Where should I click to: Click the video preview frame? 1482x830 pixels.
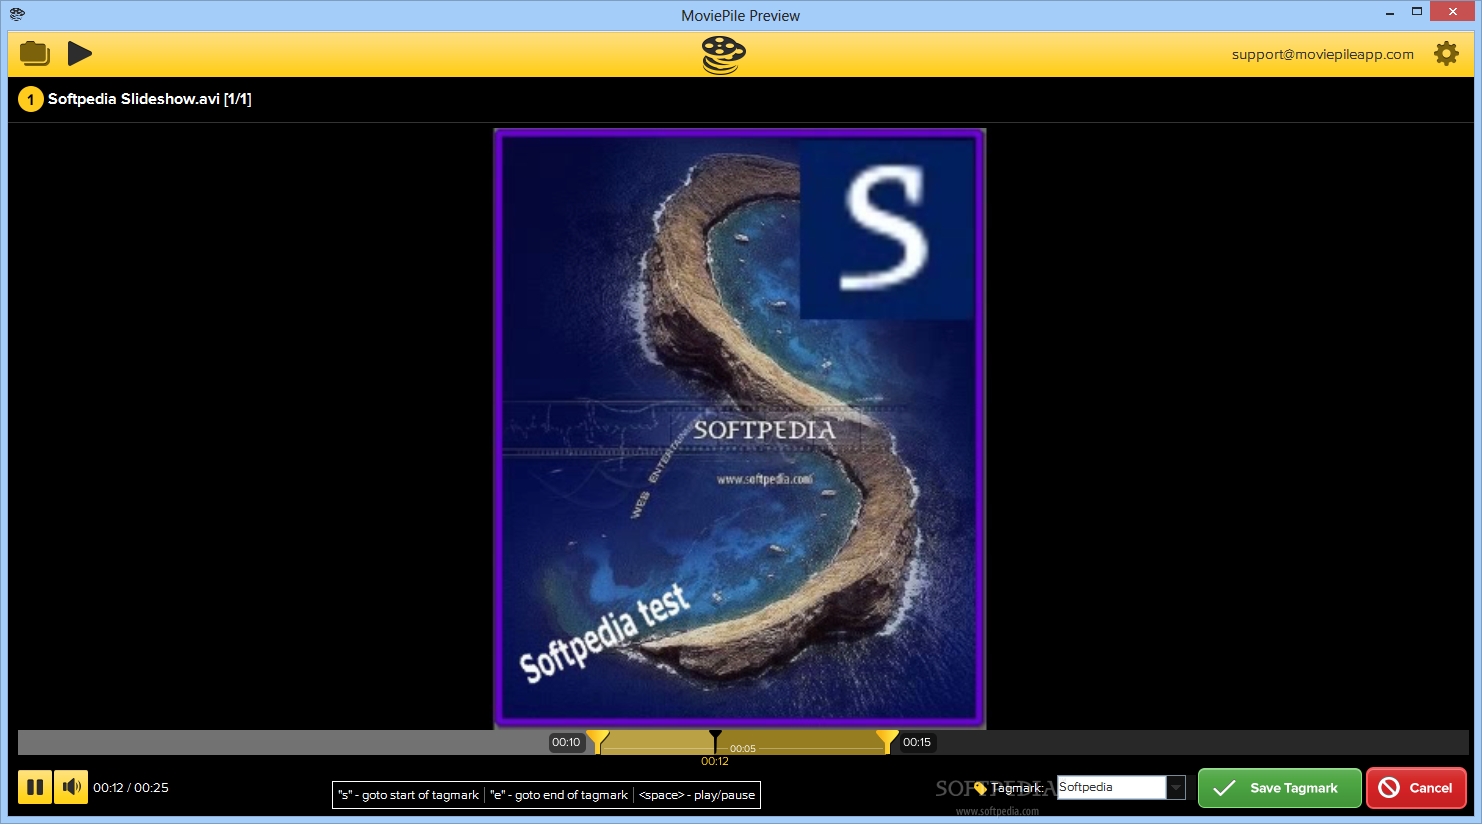coord(740,427)
